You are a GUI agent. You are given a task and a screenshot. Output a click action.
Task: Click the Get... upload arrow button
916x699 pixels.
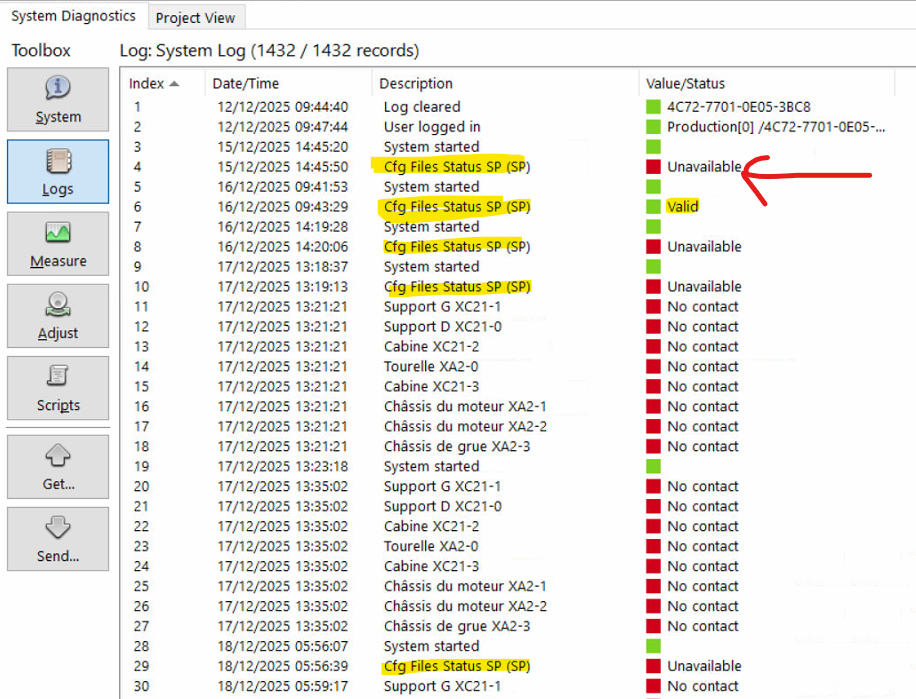(58, 467)
